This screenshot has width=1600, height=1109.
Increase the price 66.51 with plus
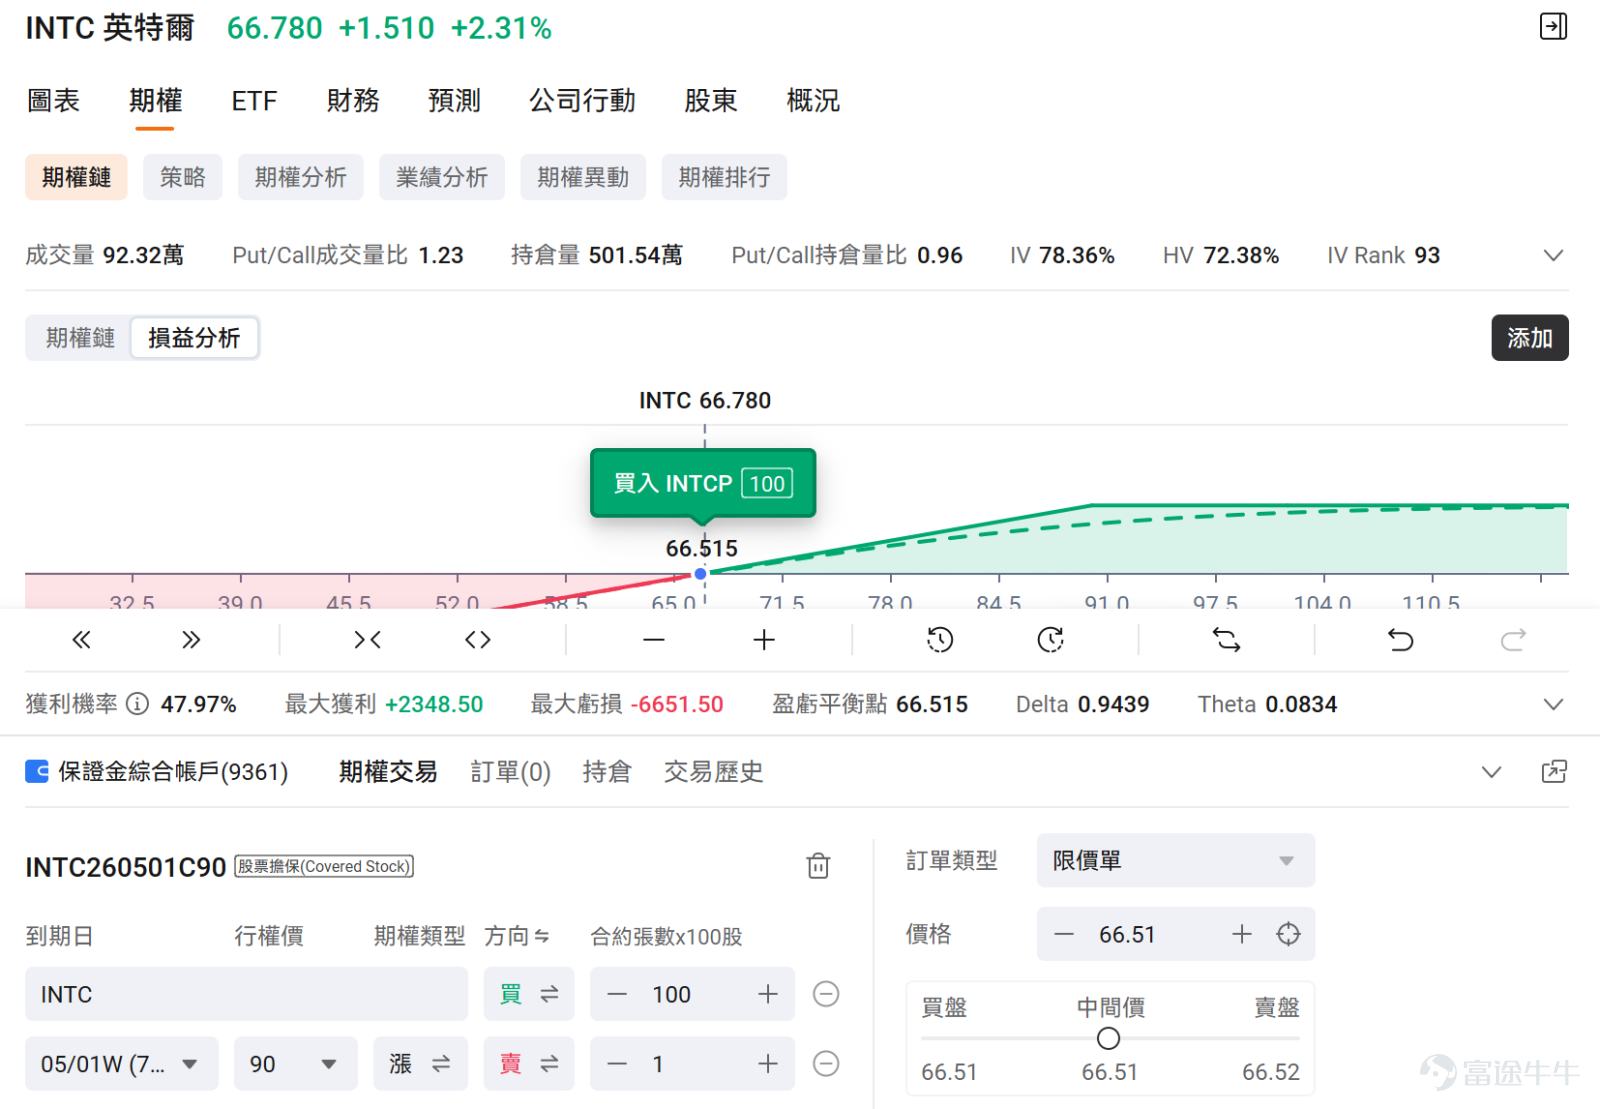click(1242, 934)
